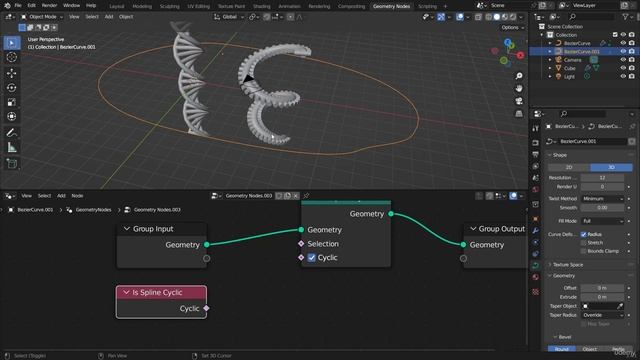
Task: Switch to the Layout workspace tab
Action: pyautogui.click(x=117, y=6)
